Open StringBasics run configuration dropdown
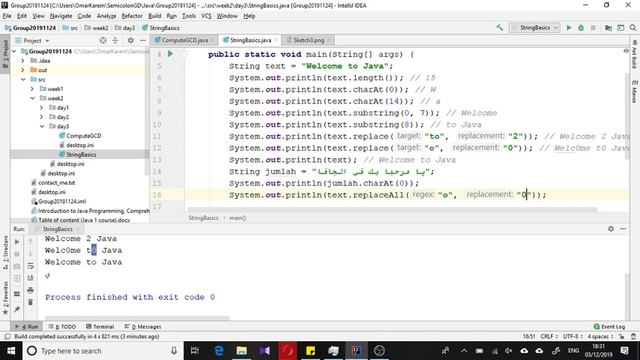This screenshot has width=640, height=360. tap(535, 28)
